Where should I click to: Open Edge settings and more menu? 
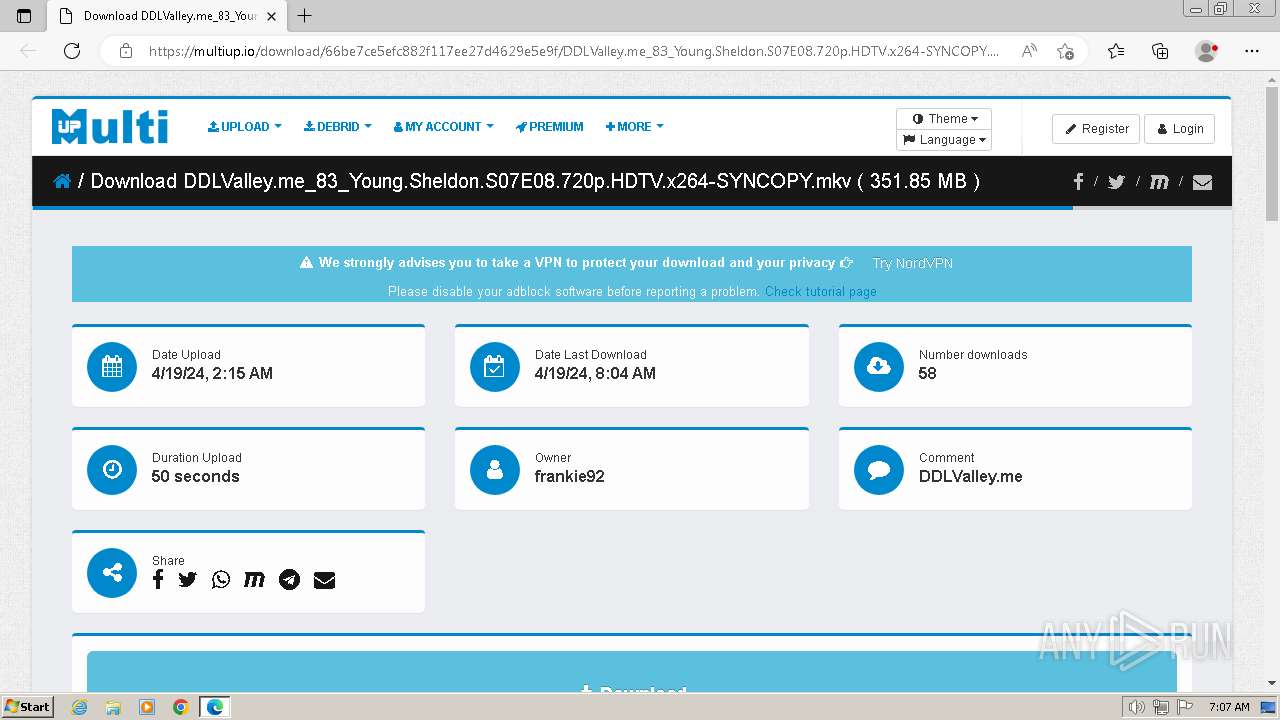coord(1252,51)
